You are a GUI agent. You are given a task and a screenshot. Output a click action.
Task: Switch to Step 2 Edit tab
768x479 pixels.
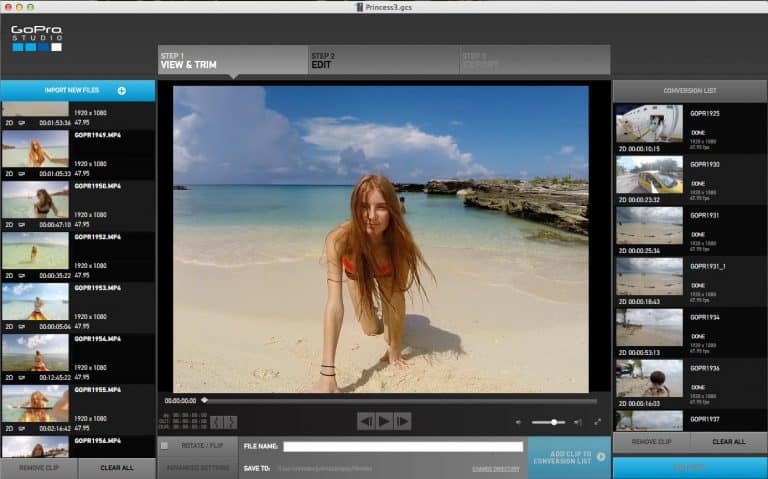pyautogui.click(x=382, y=61)
